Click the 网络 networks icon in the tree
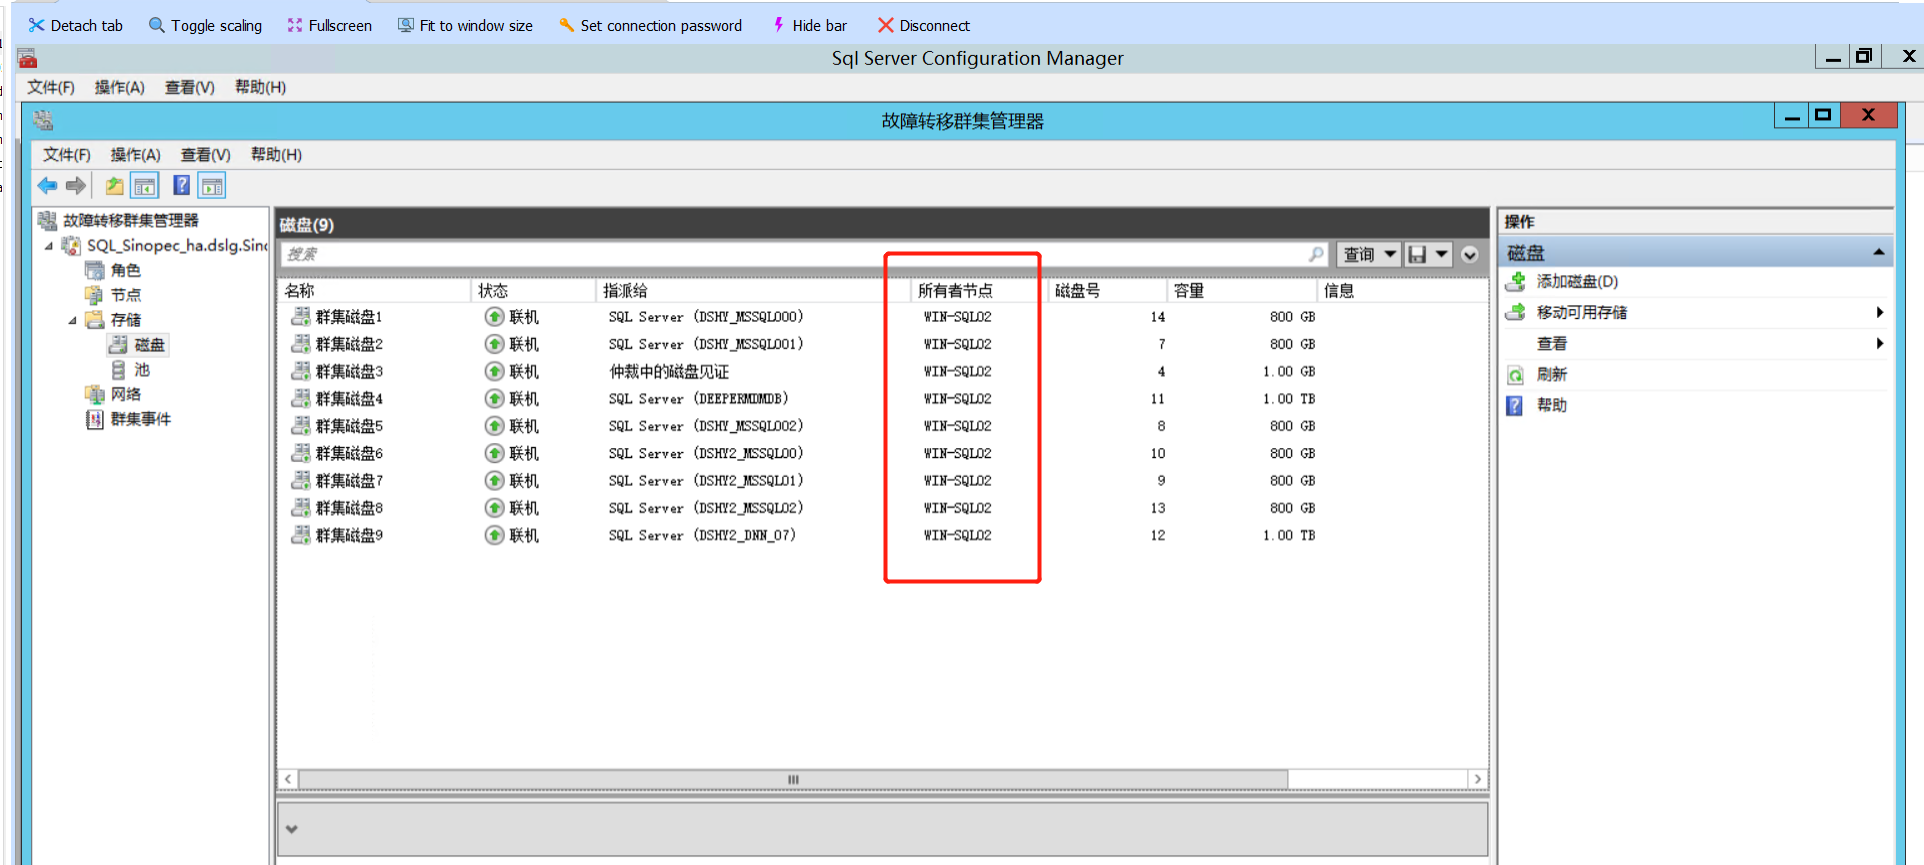The height and width of the screenshot is (865, 1924). click(95, 394)
